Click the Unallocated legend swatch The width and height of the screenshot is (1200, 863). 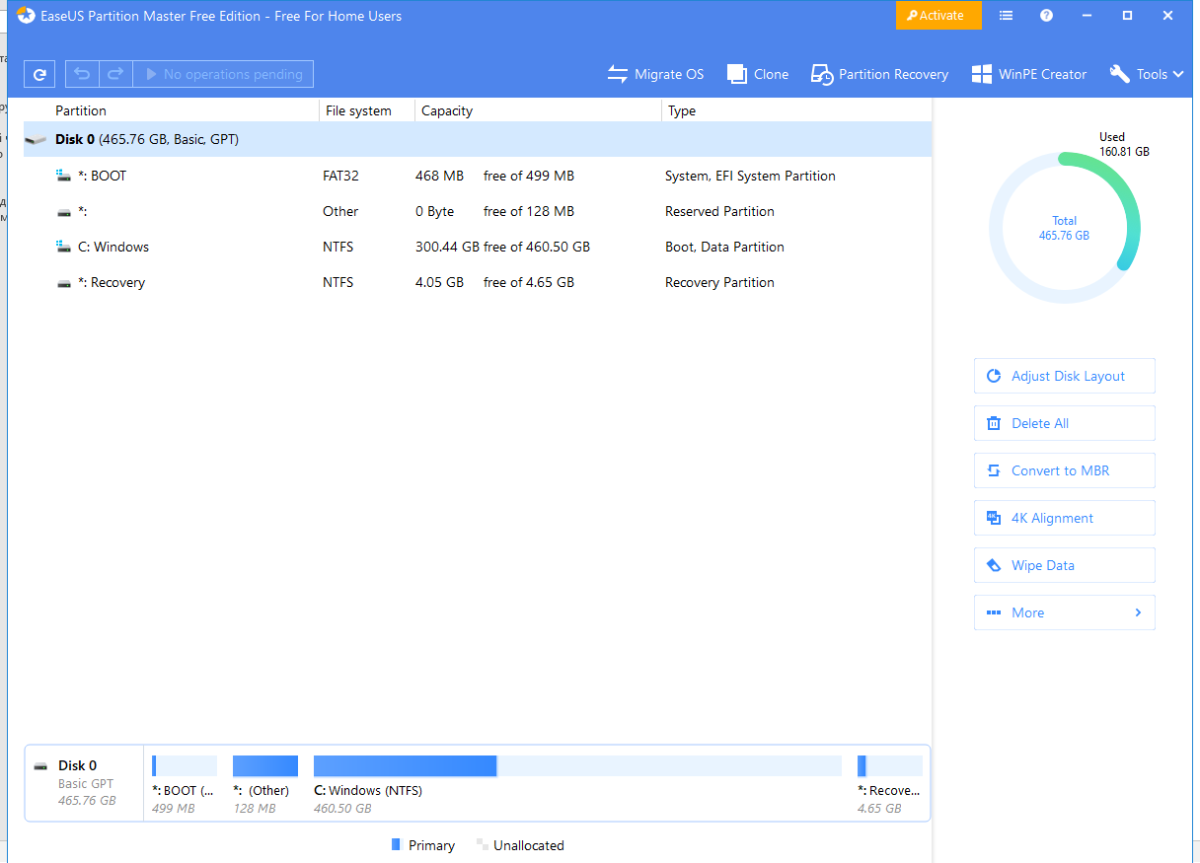482,845
